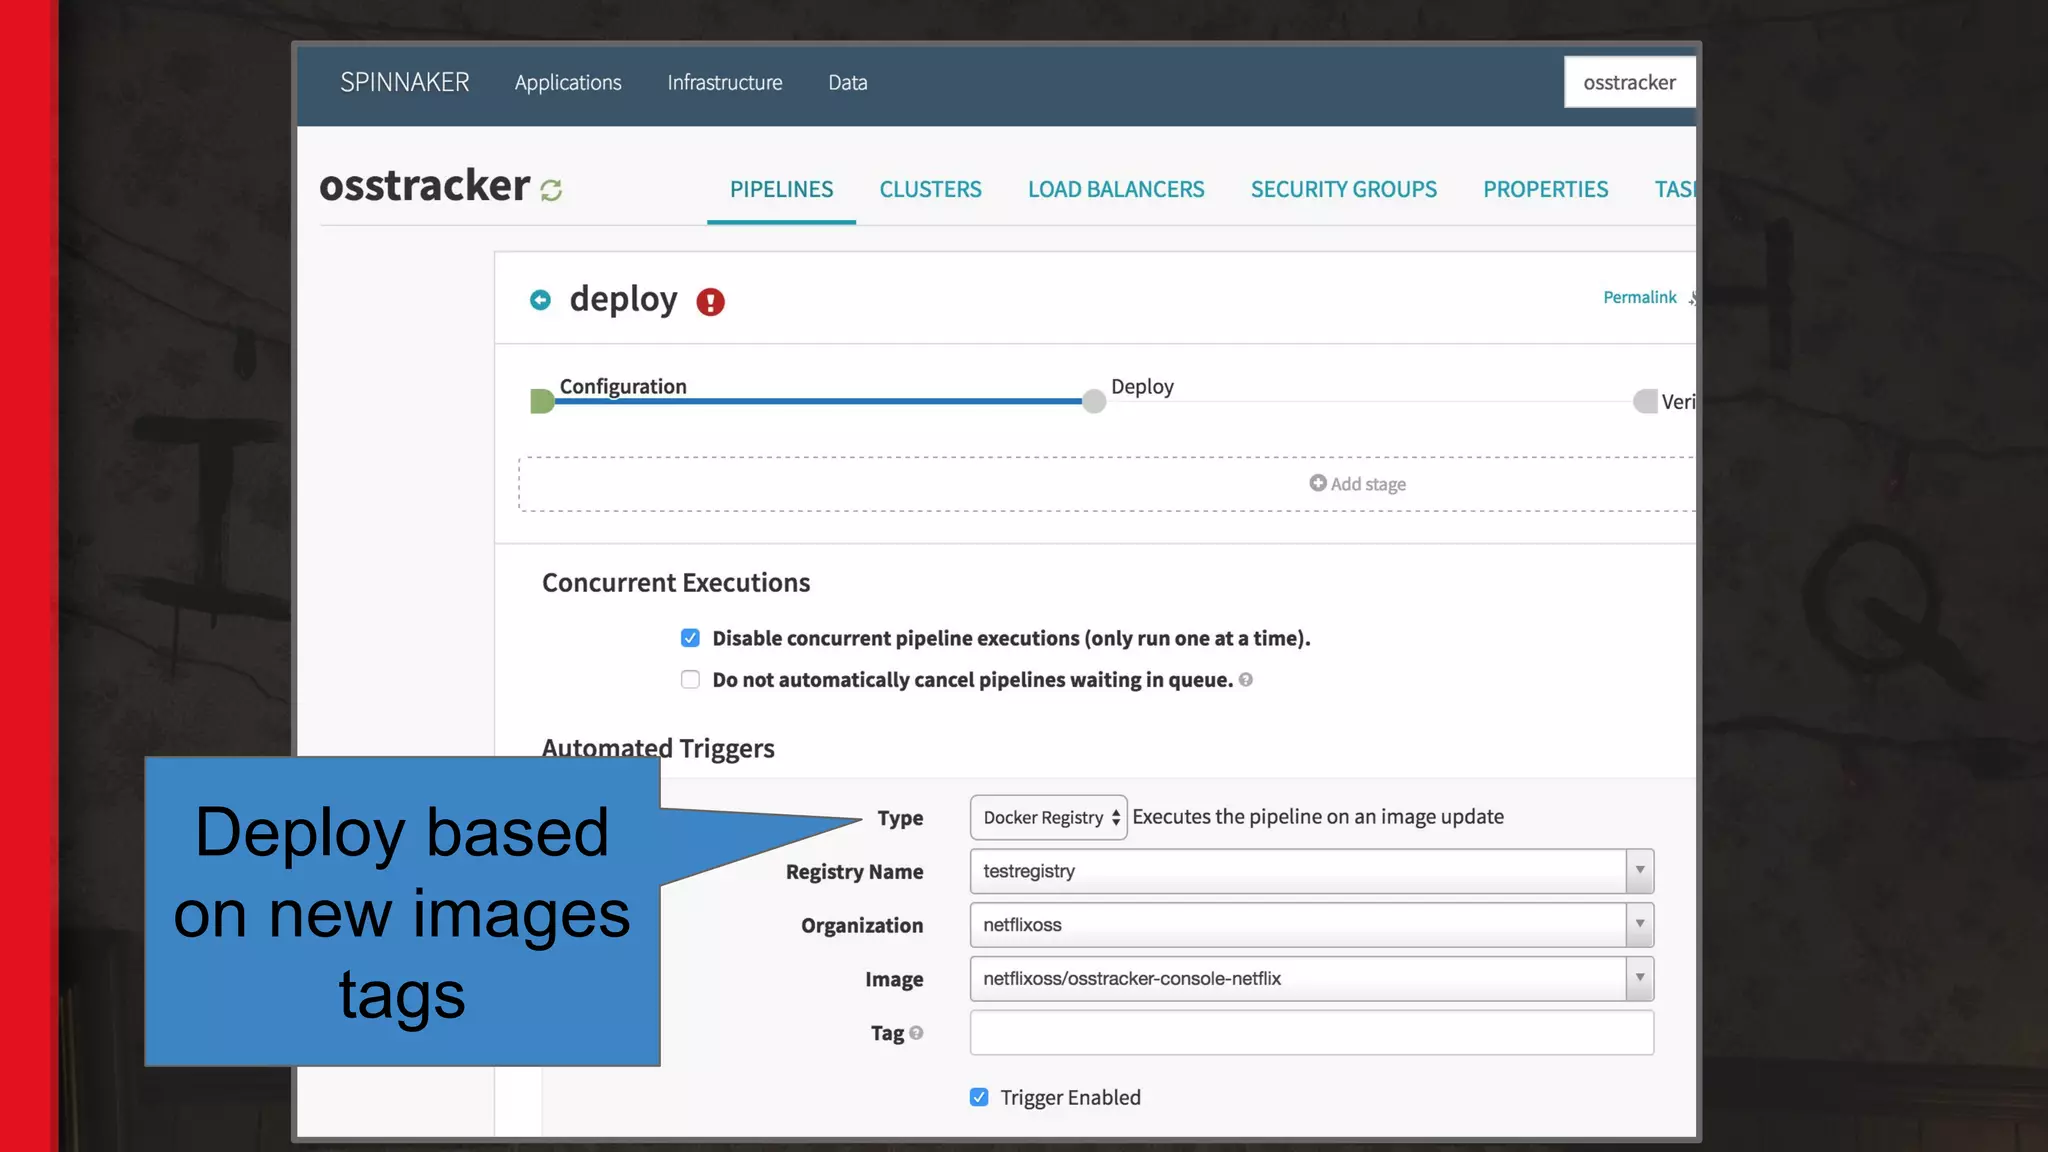Toggle Disable concurrent pipeline executions checkbox
Screen dimensions: 2048x1152
690,638
